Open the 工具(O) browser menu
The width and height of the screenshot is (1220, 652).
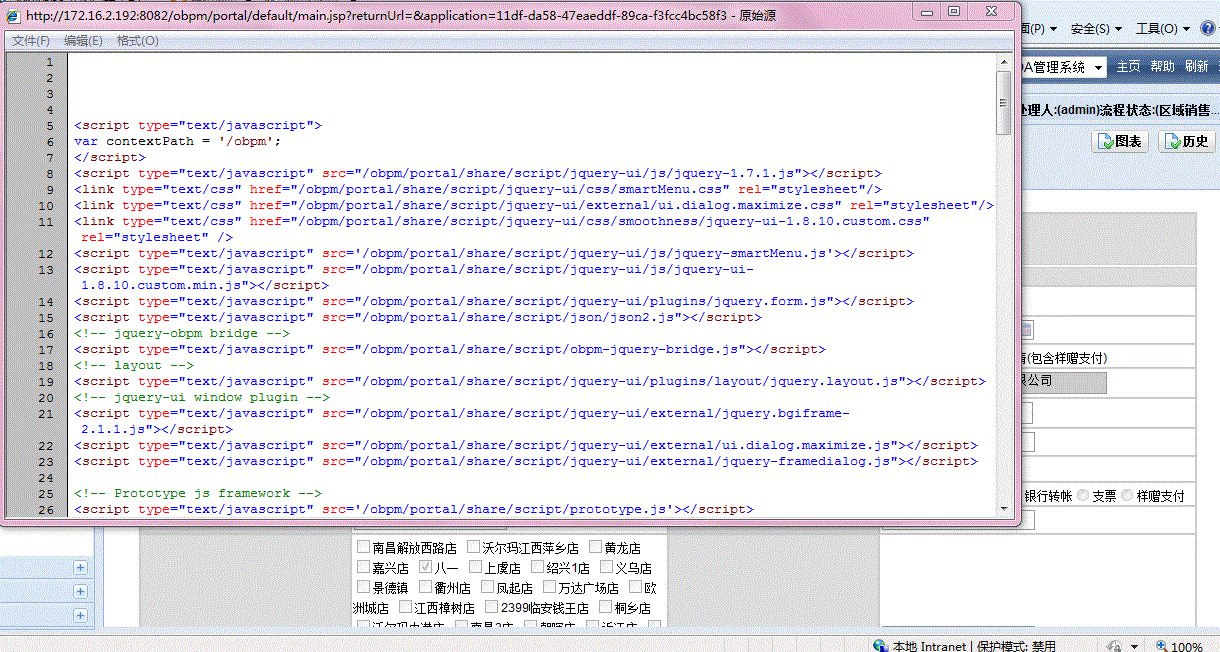pos(1162,29)
